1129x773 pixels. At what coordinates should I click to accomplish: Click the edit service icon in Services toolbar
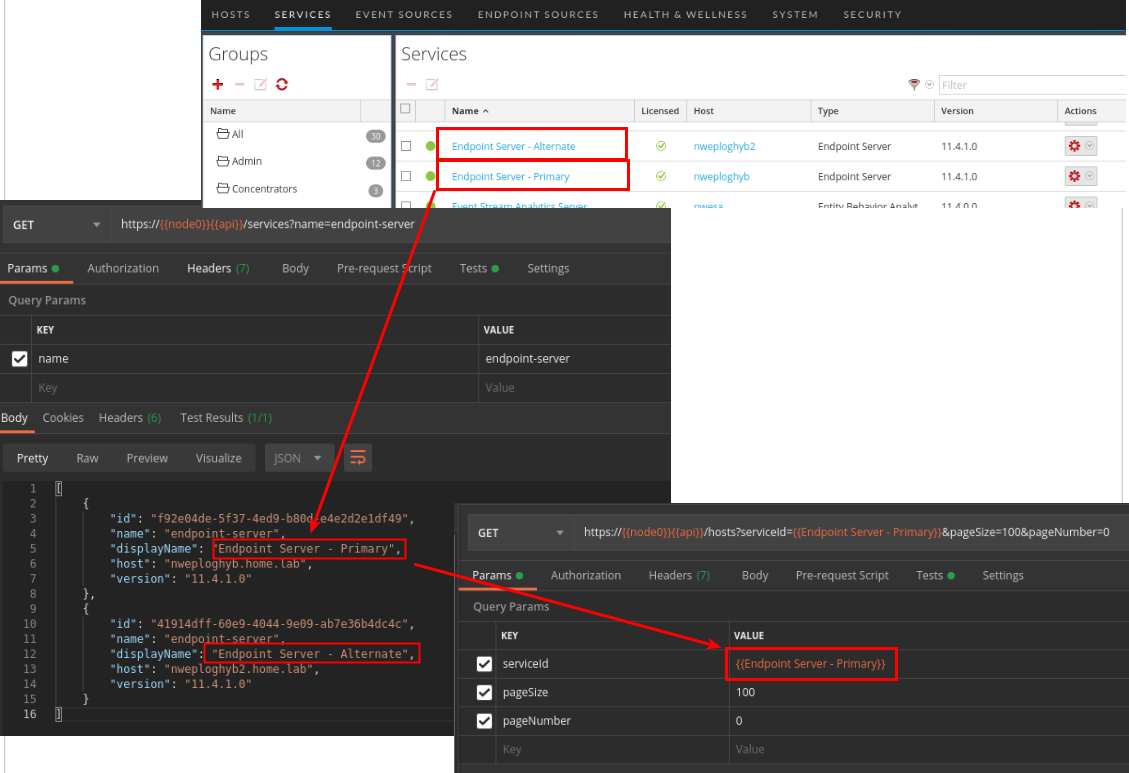click(x=432, y=85)
